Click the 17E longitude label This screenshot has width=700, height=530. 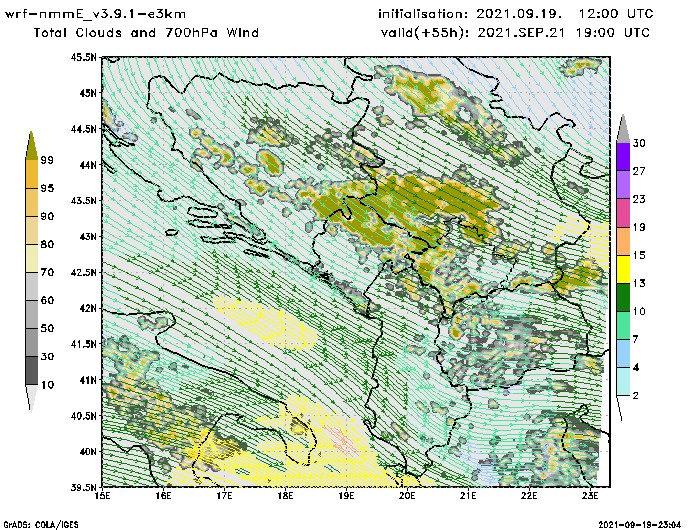click(x=225, y=496)
